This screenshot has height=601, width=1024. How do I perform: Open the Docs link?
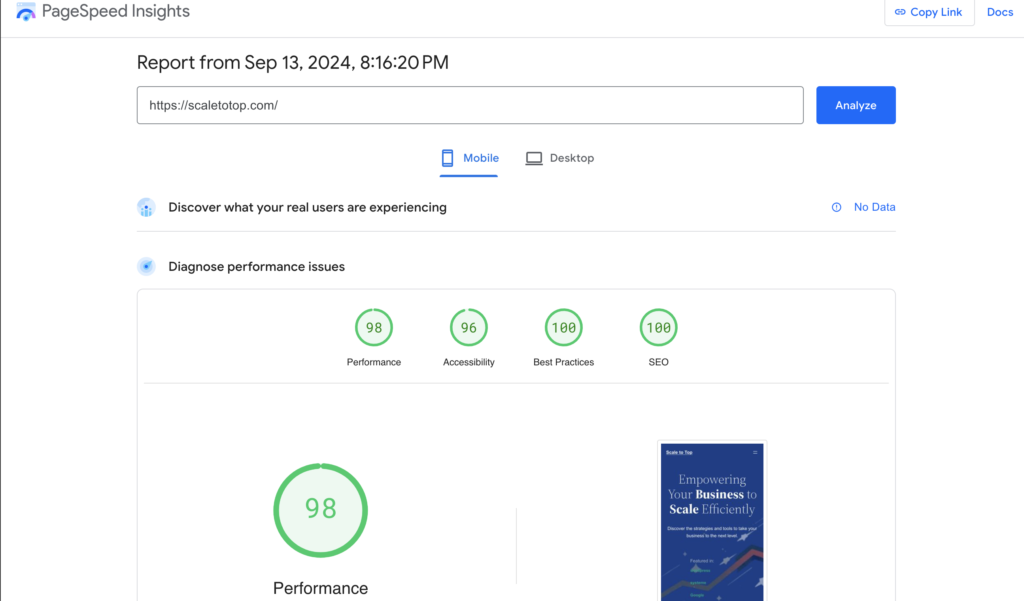999,12
